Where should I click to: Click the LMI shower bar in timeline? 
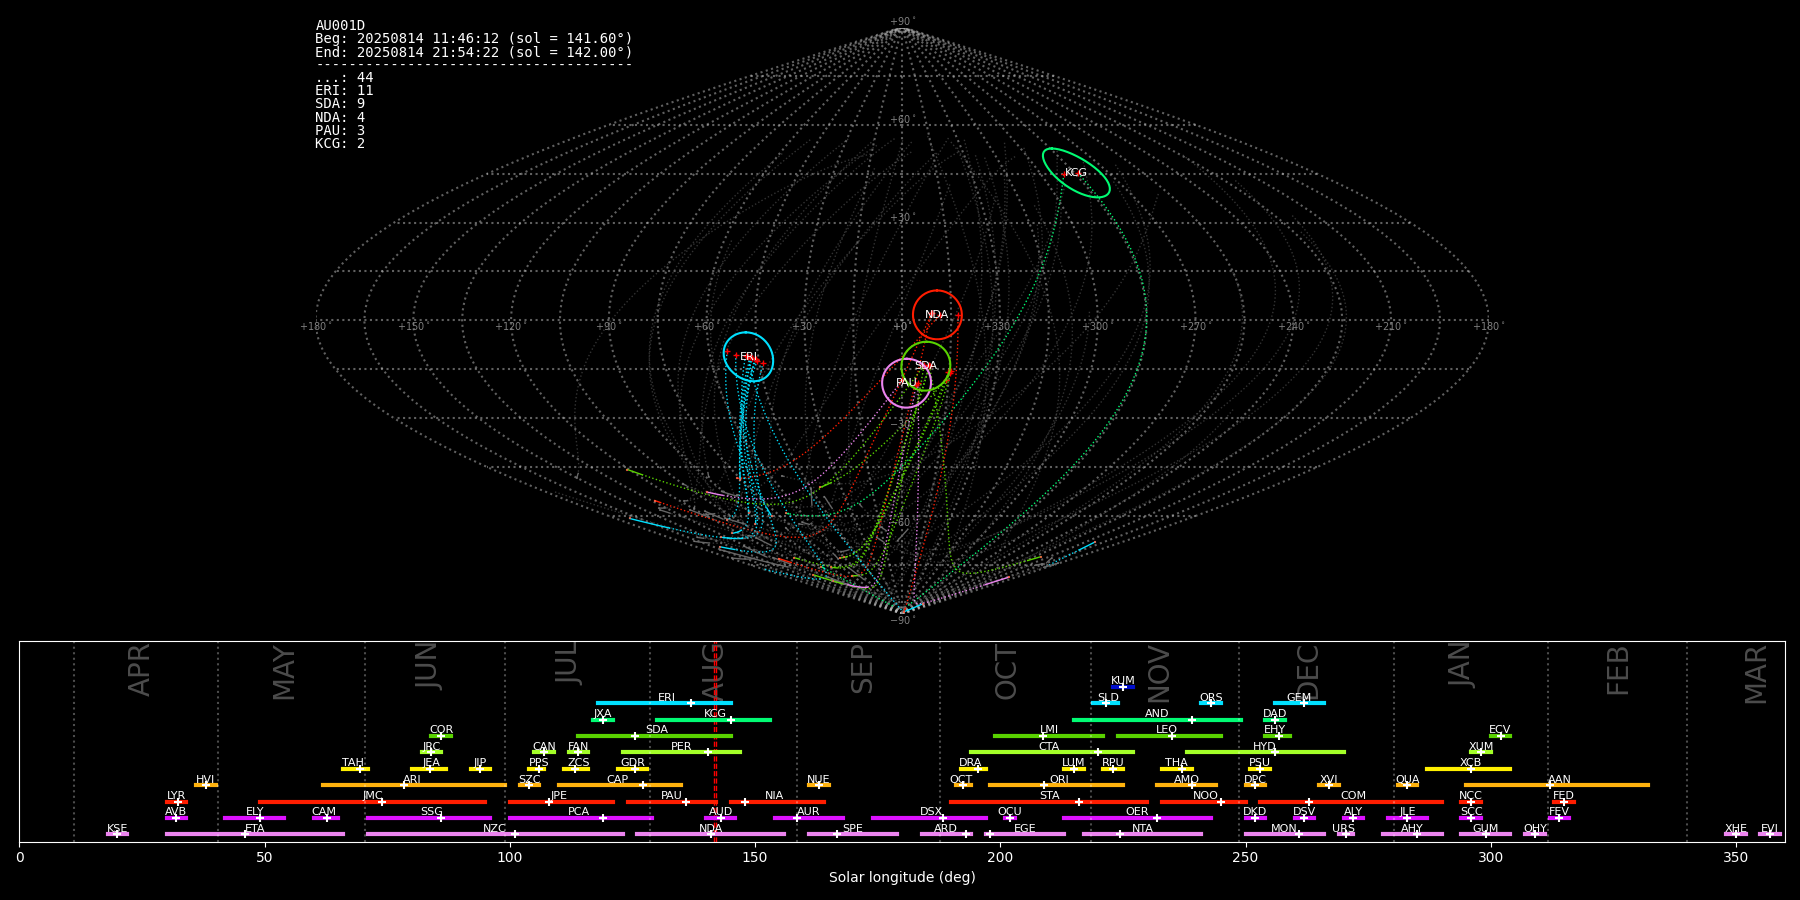coord(1049,736)
